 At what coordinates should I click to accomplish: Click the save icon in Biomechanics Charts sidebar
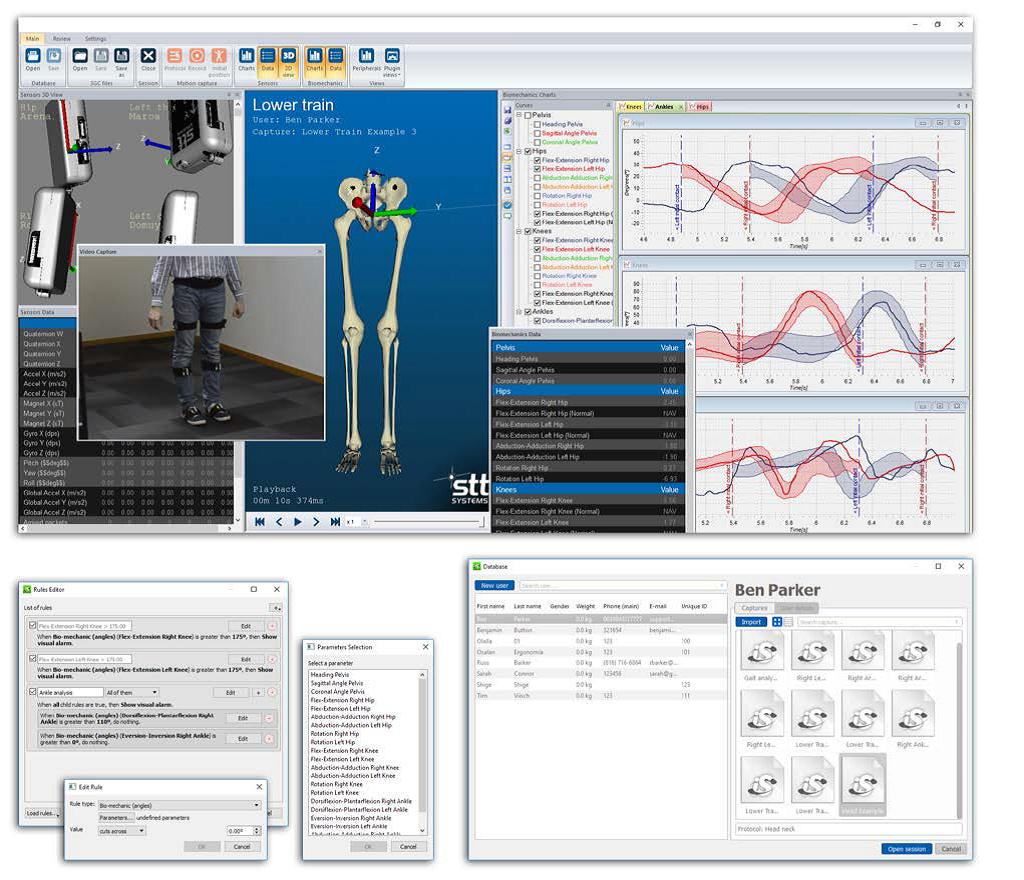point(507,110)
